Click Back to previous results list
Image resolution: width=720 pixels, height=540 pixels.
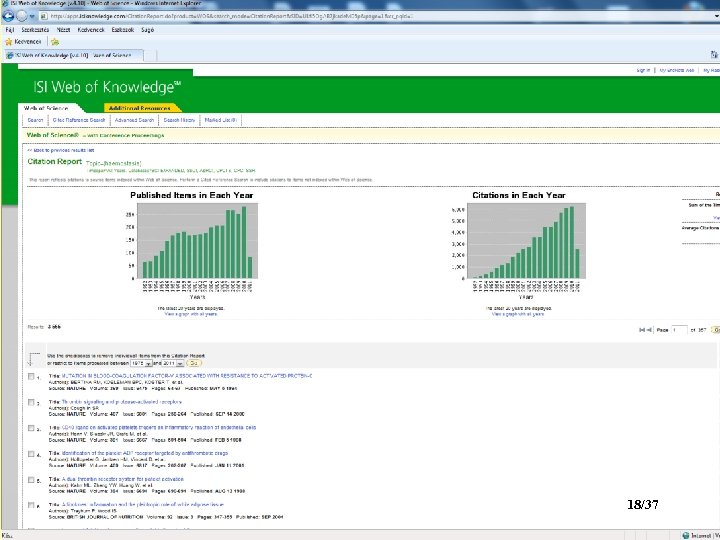point(61,150)
